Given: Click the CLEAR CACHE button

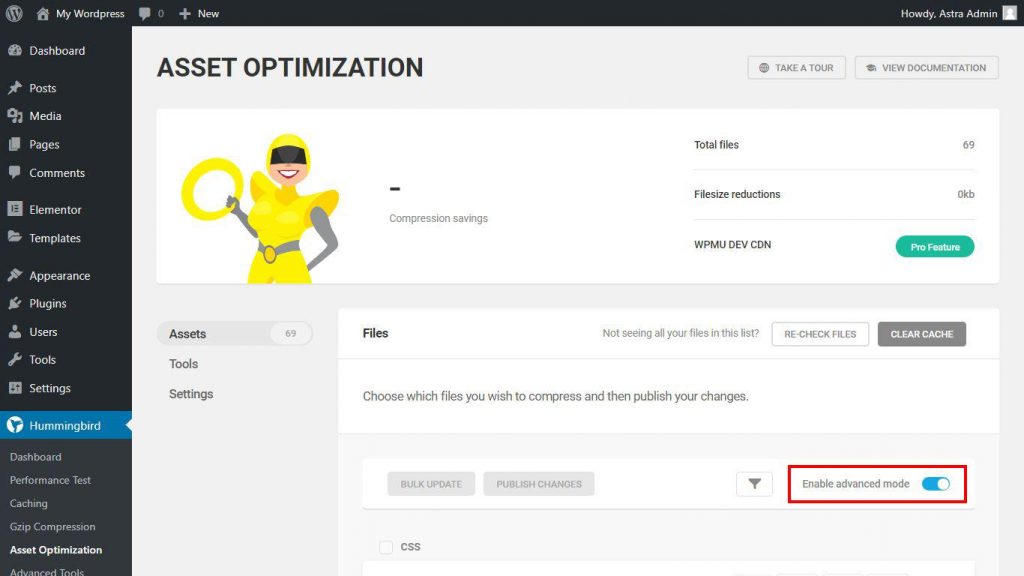Looking at the screenshot, I should [921, 333].
